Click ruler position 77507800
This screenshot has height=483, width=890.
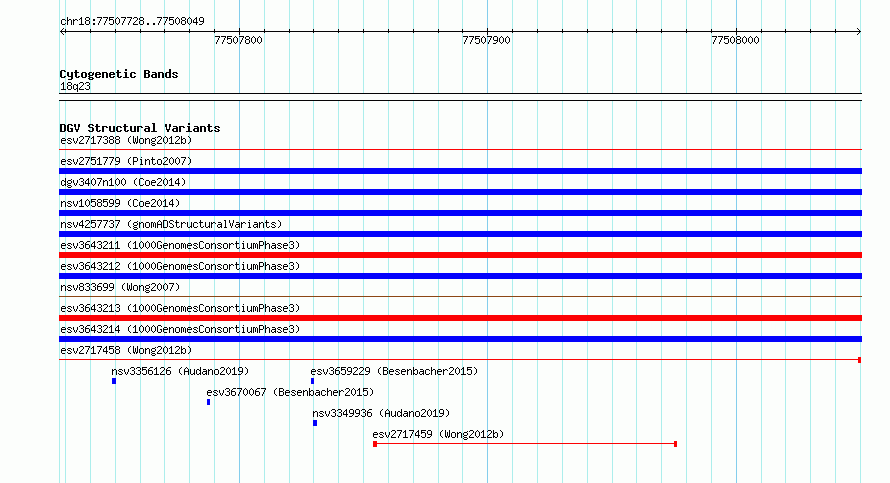(x=238, y=40)
